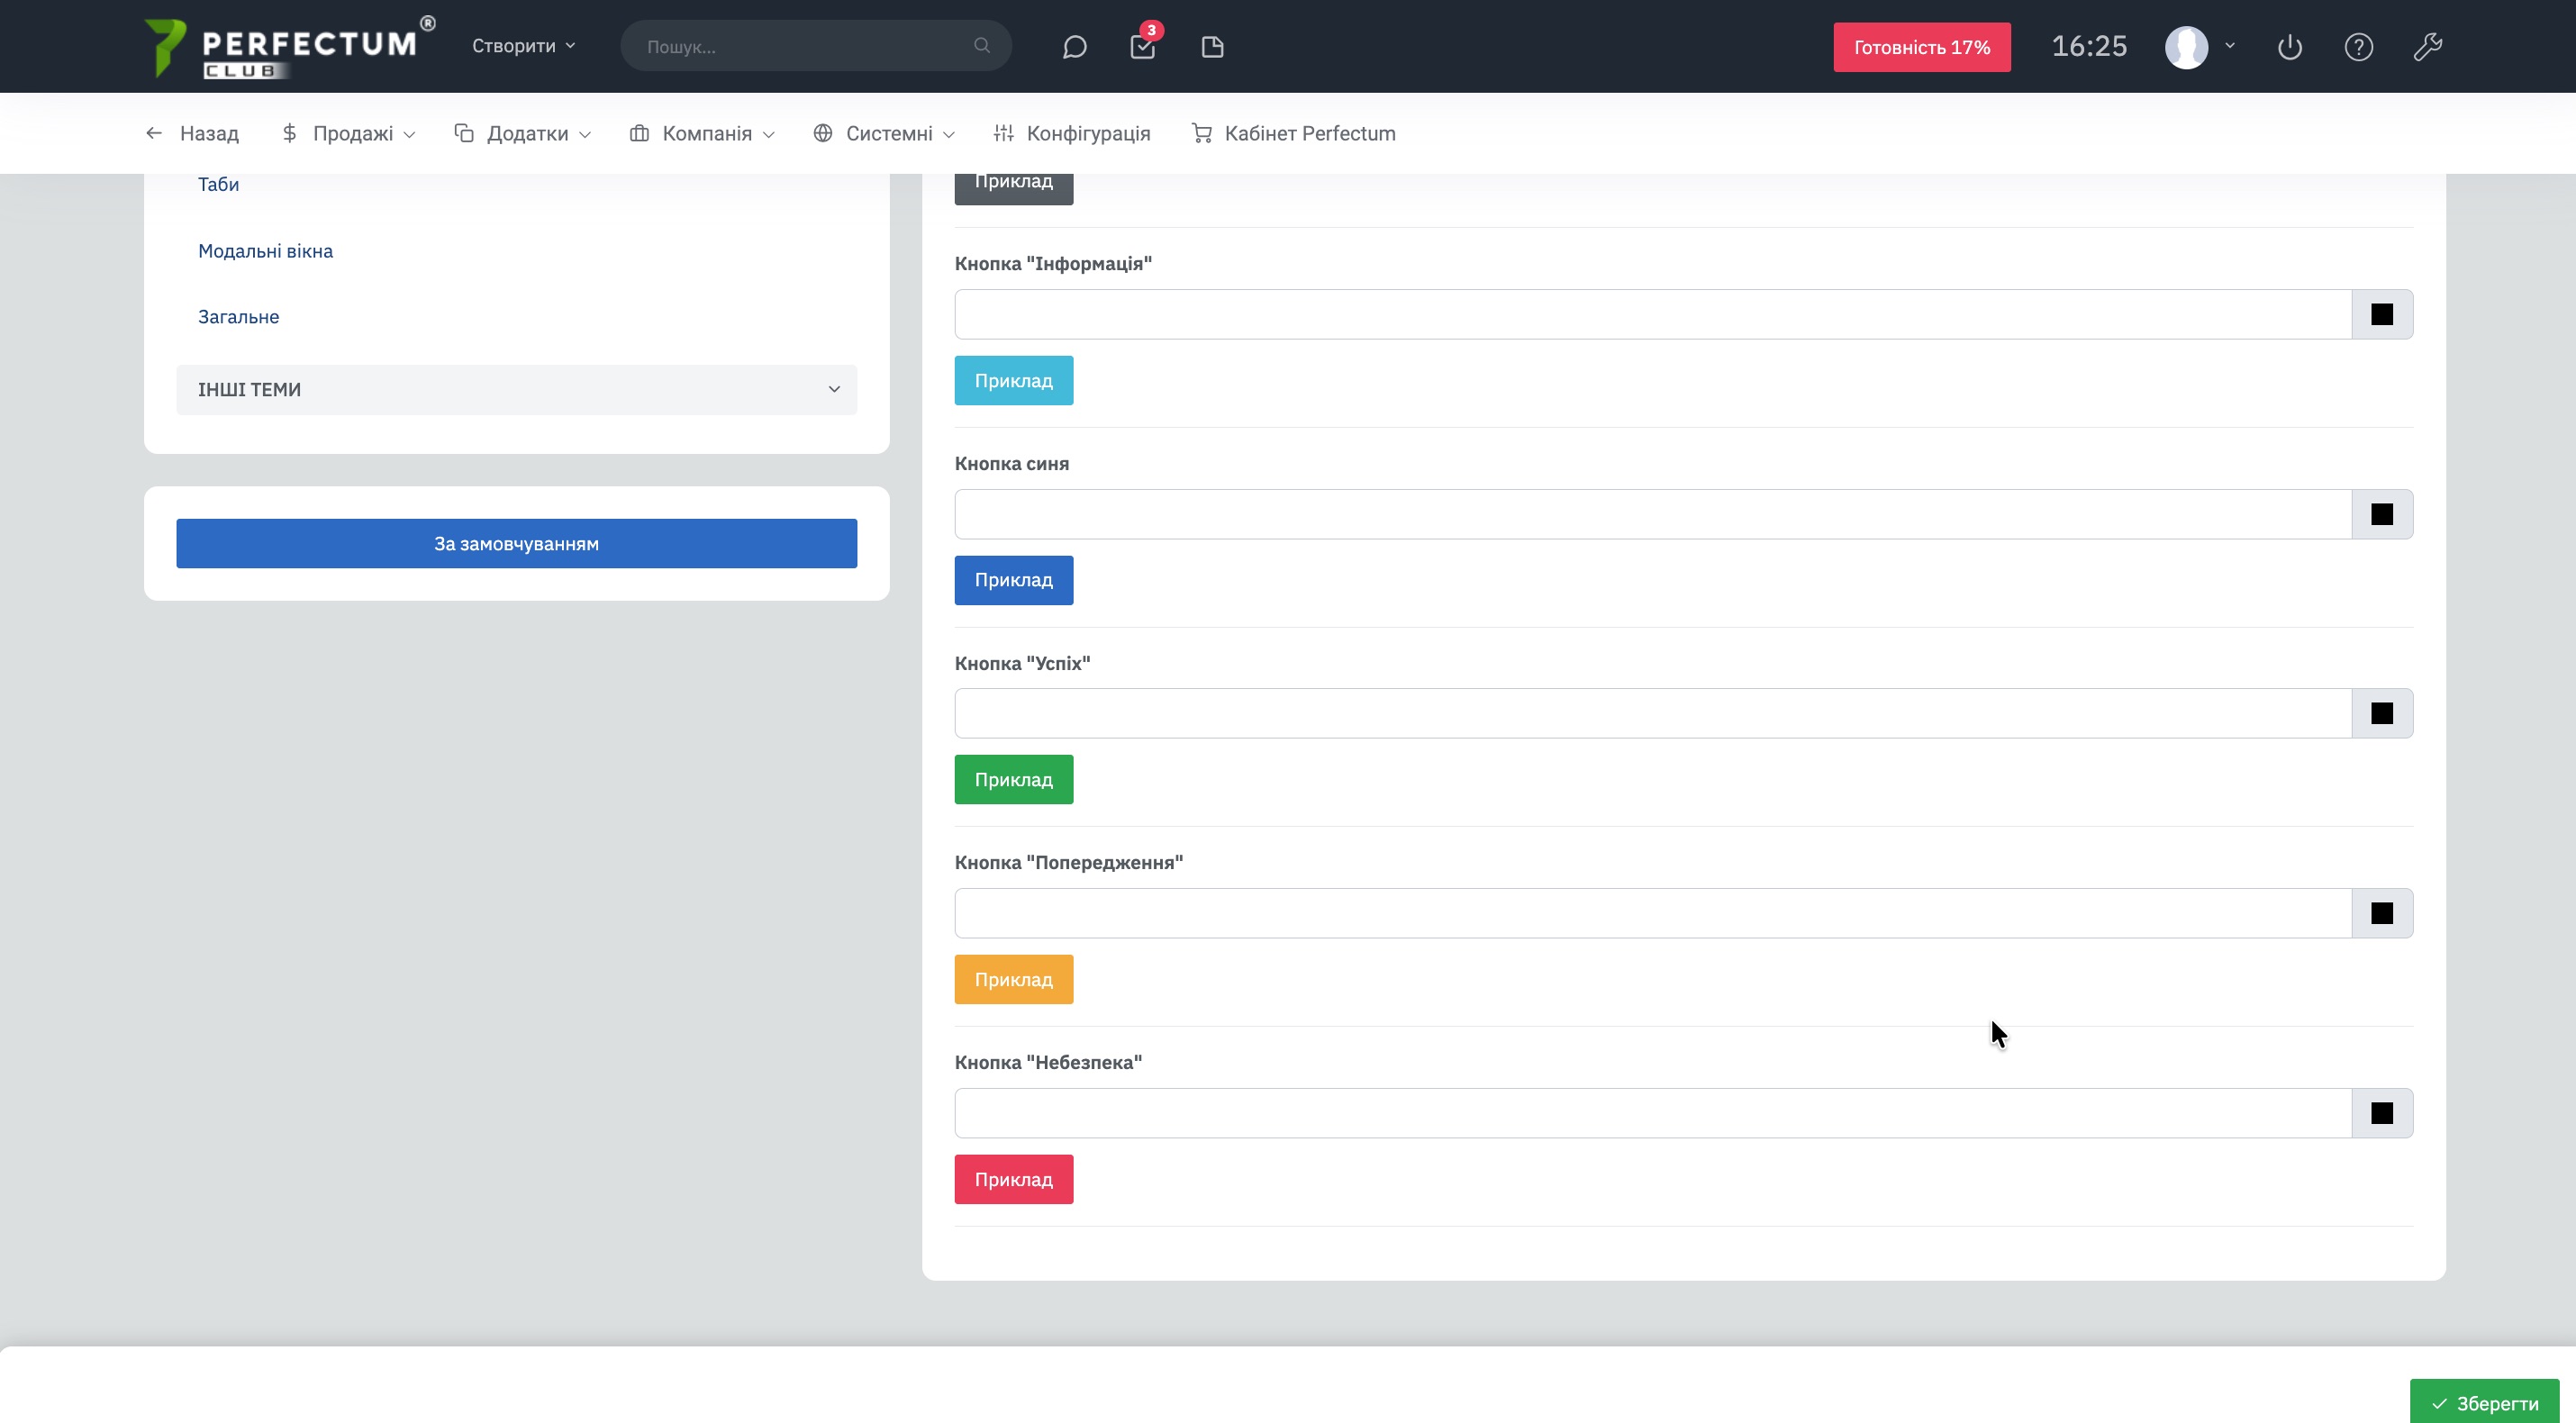Viewport: 2576px width, 1423px height.
Task: Open color swatch for Кнопка "Небезпека"
Action: [2381, 1113]
